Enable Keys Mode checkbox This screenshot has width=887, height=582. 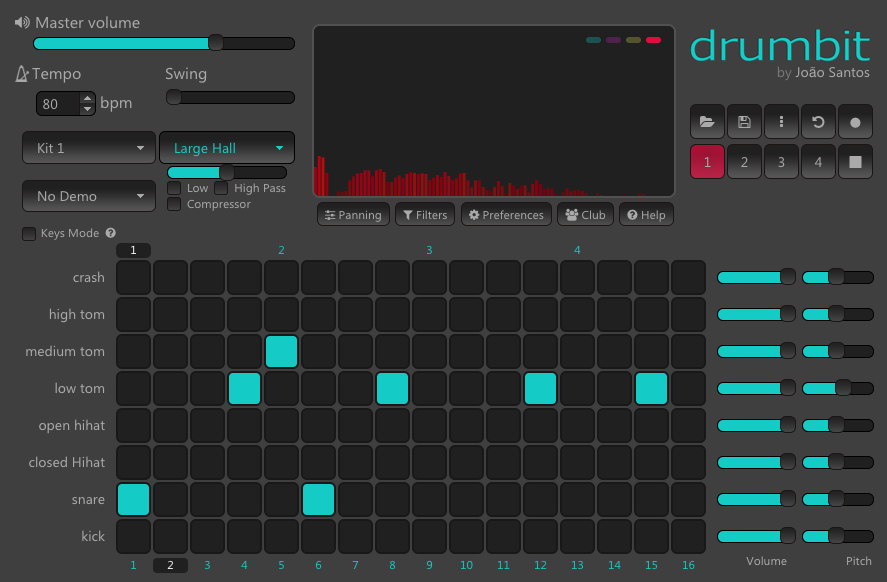pyautogui.click(x=29, y=233)
